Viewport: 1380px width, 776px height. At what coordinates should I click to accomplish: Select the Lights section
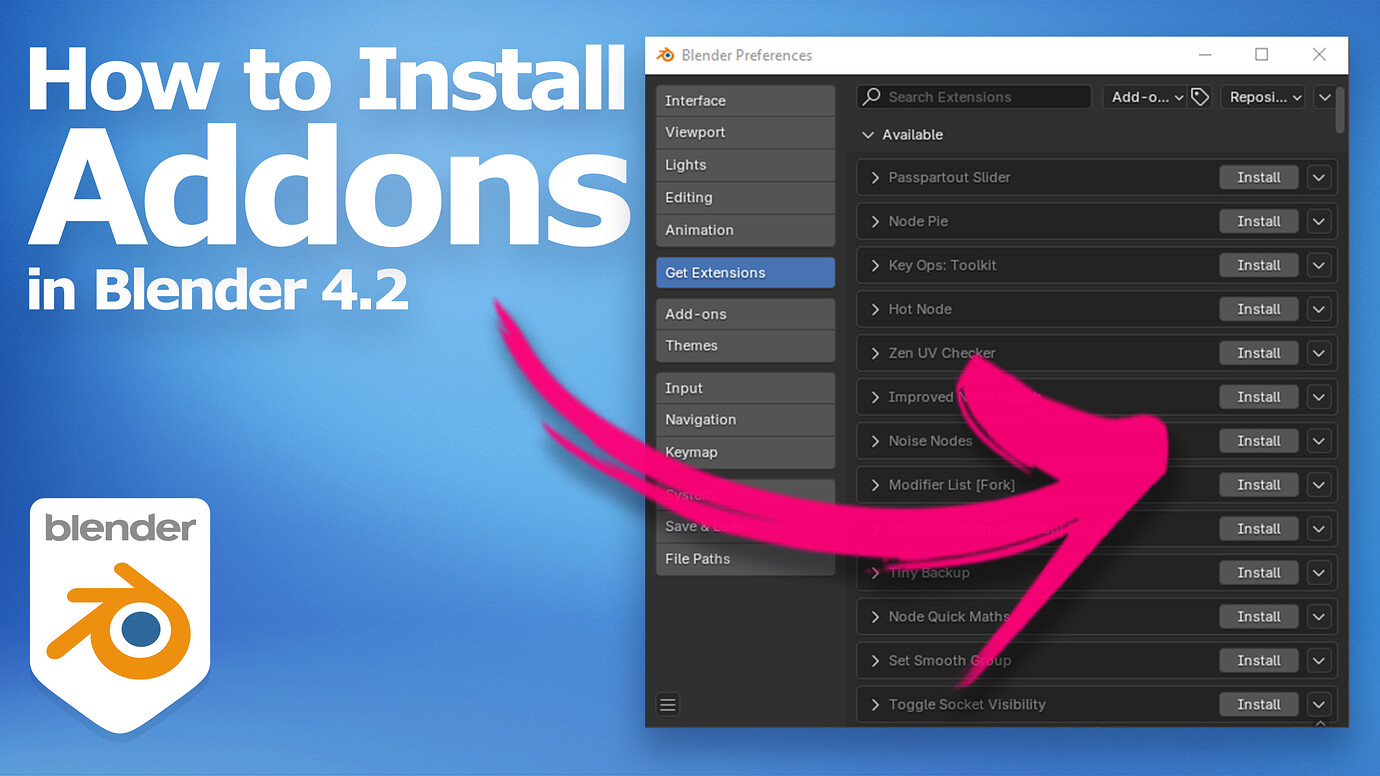[745, 165]
